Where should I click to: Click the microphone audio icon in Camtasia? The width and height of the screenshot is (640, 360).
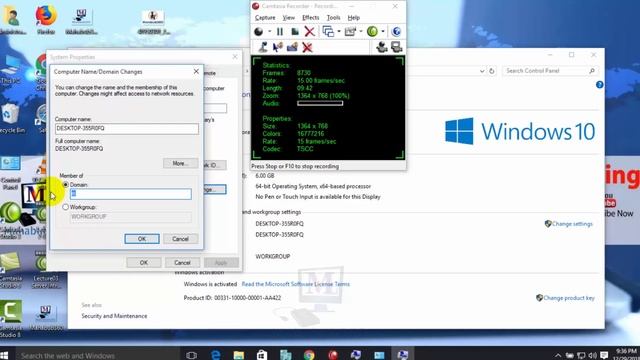pos(263,47)
